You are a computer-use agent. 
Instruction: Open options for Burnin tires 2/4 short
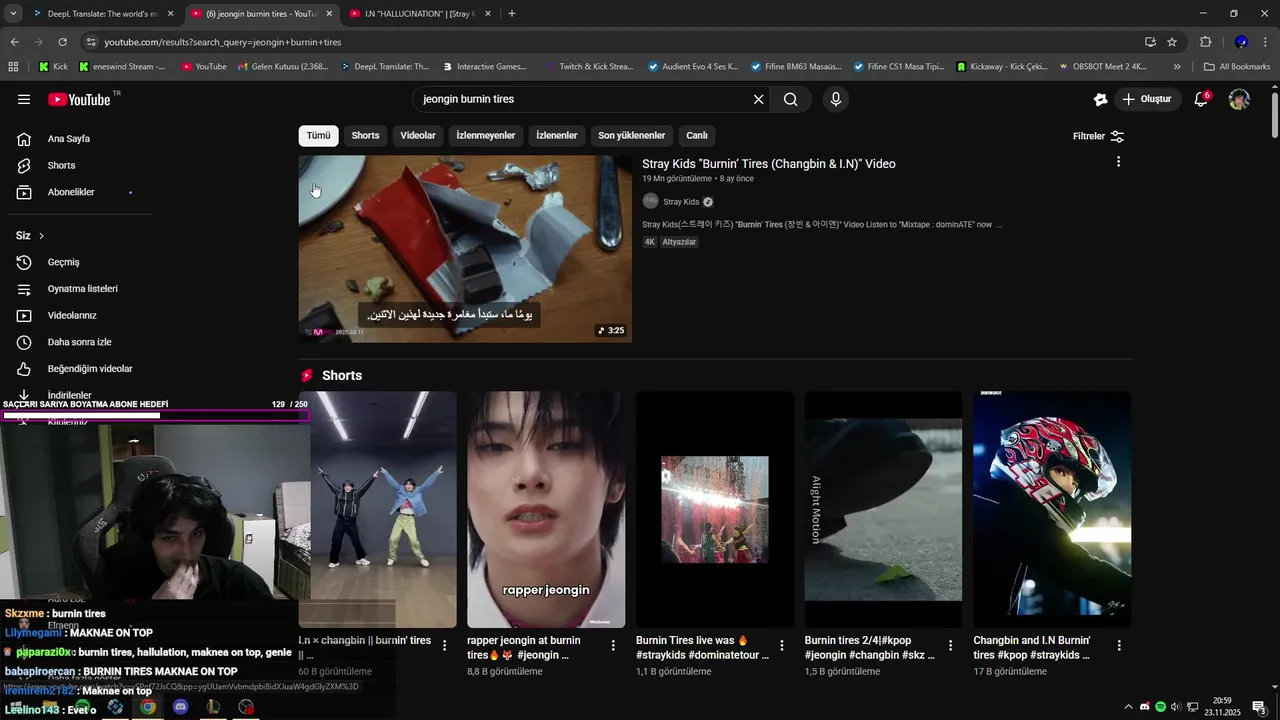coord(950,646)
